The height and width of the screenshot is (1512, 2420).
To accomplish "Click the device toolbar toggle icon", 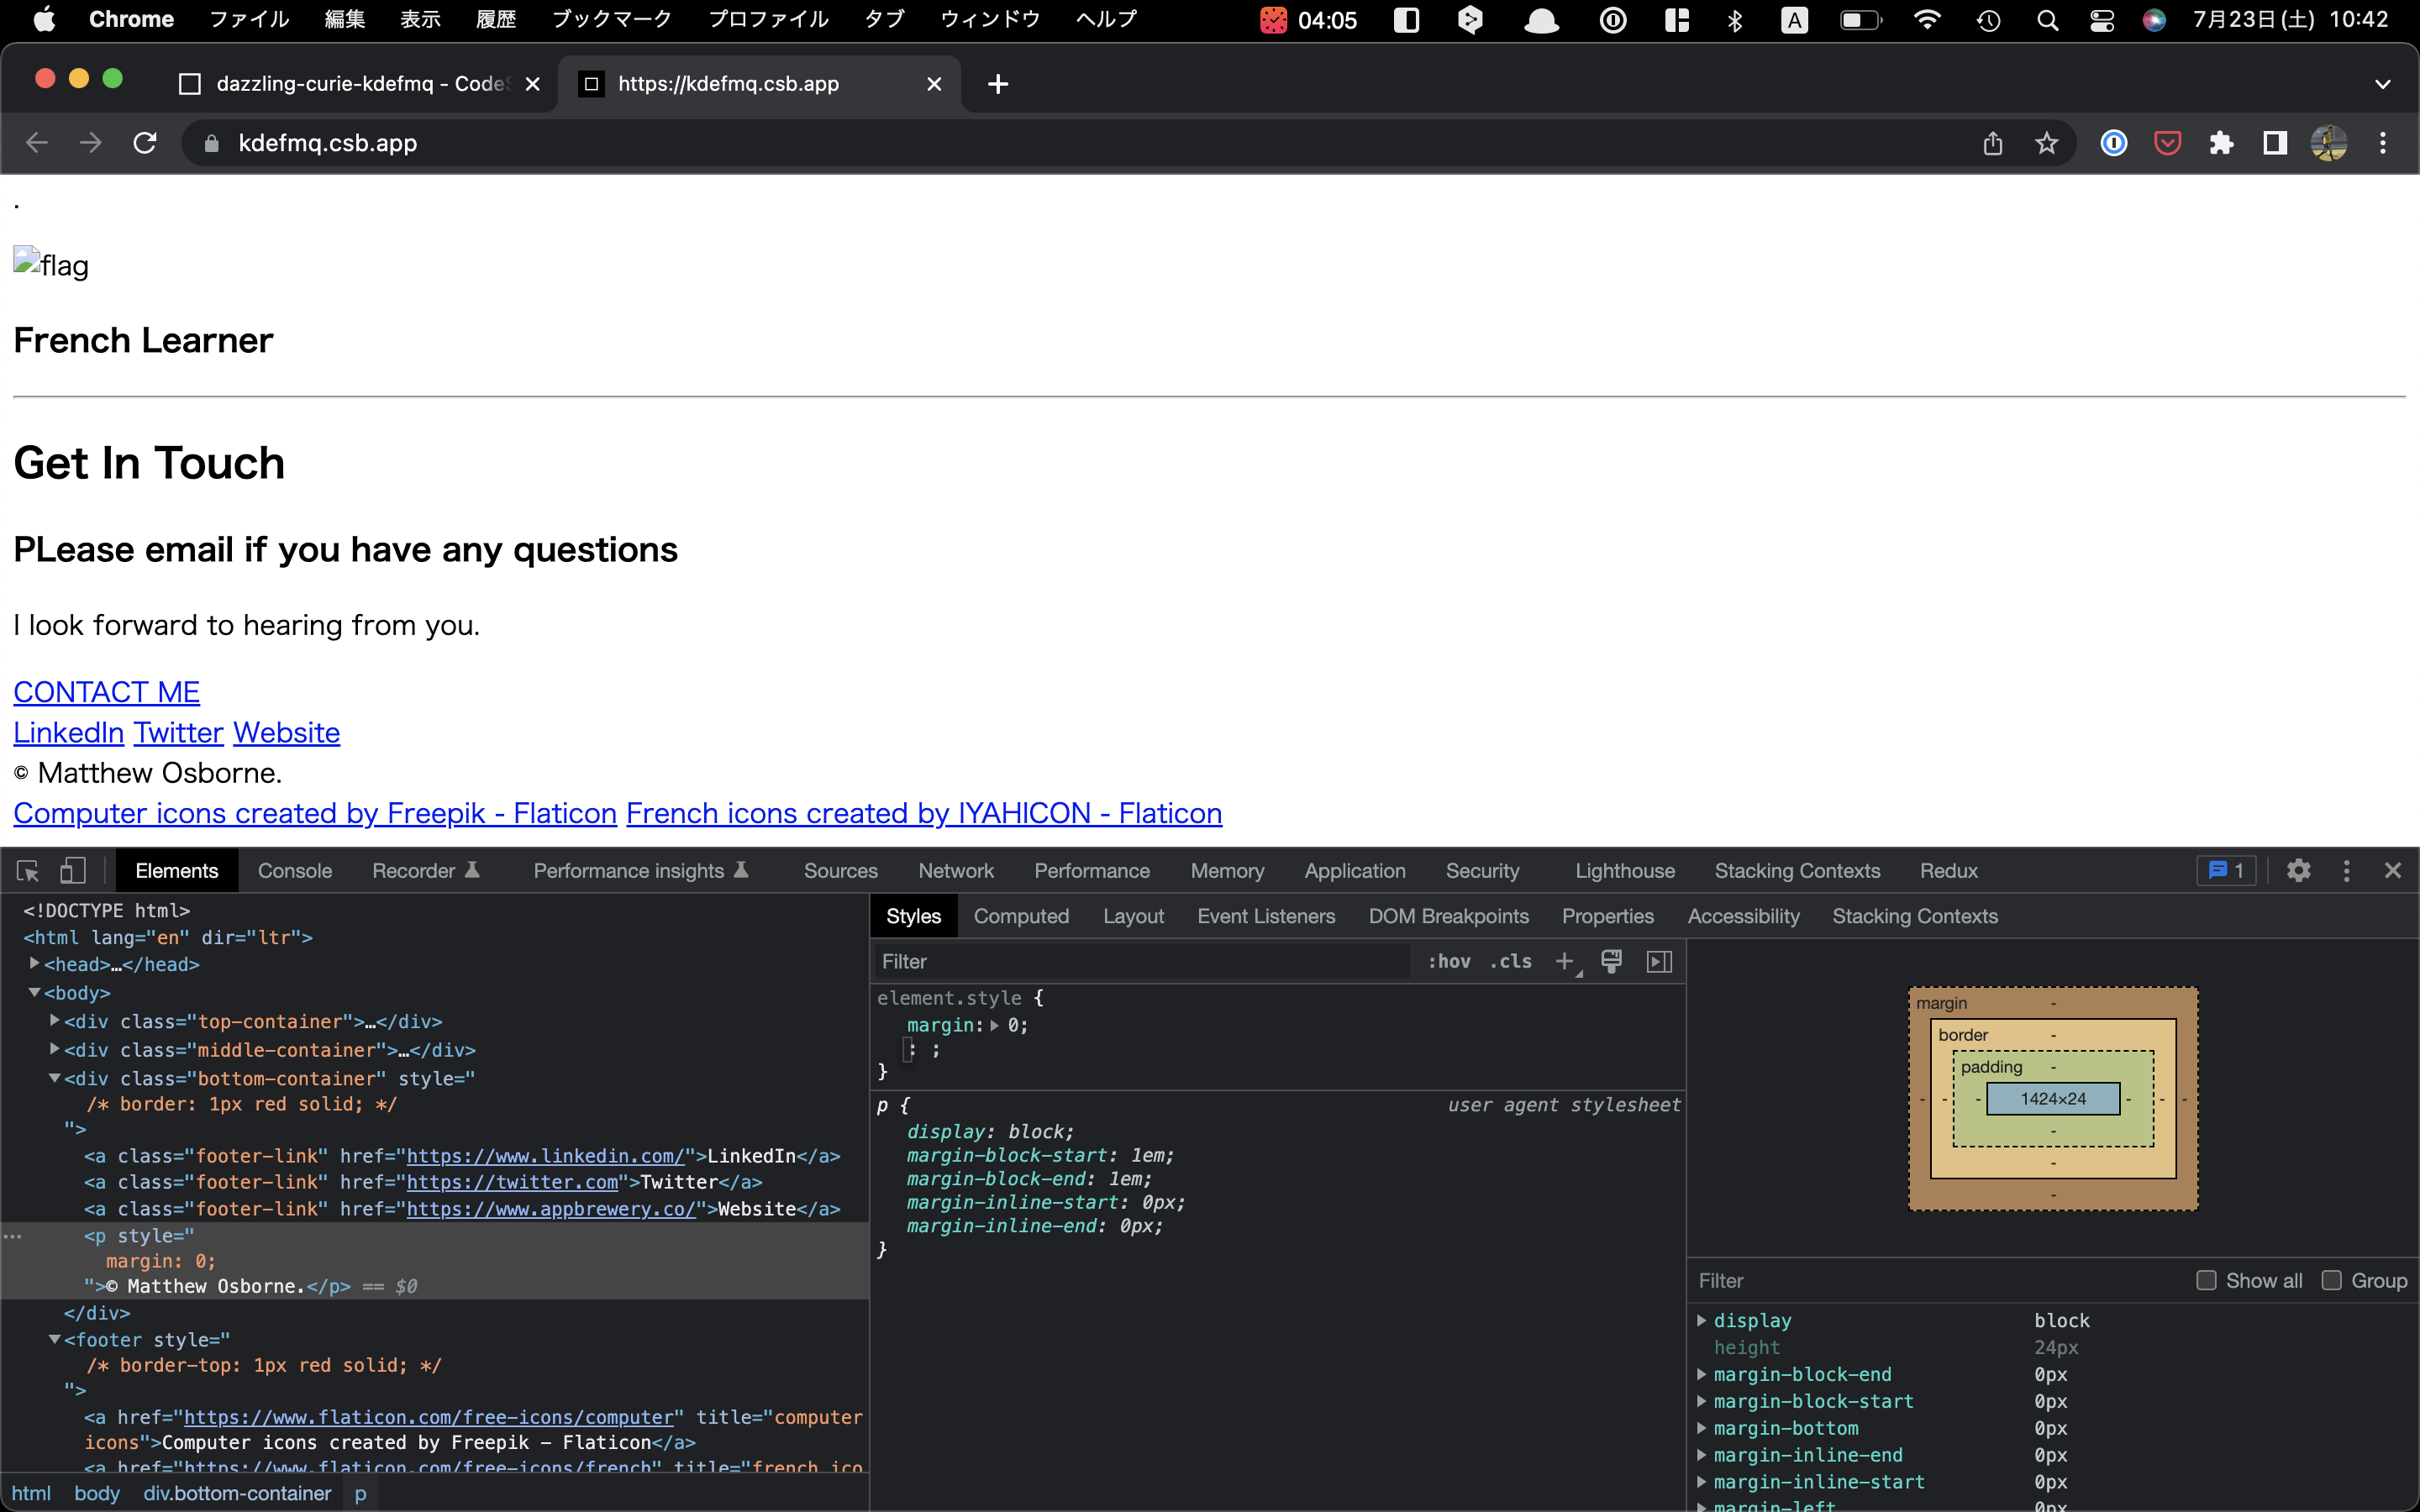I will 71,869.
